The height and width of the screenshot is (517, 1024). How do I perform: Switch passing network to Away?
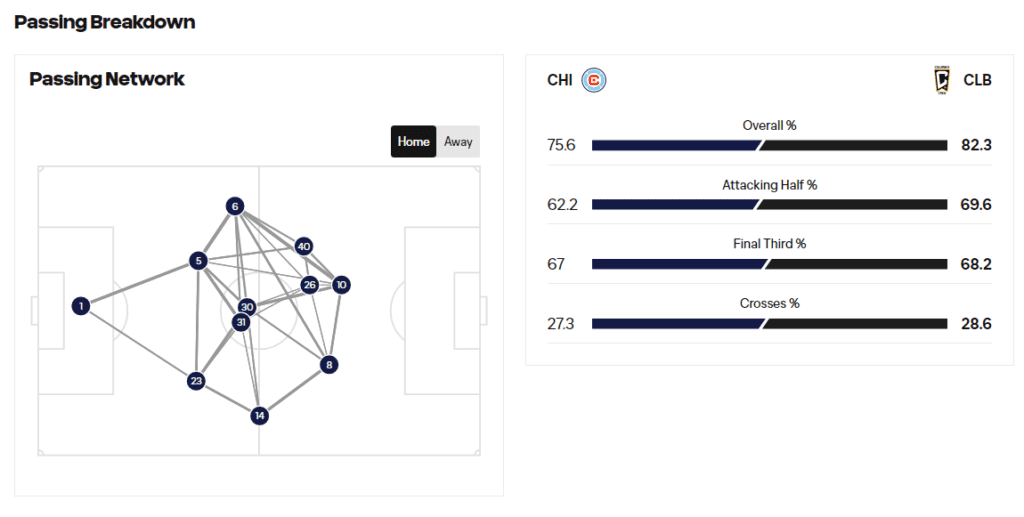[458, 142]
